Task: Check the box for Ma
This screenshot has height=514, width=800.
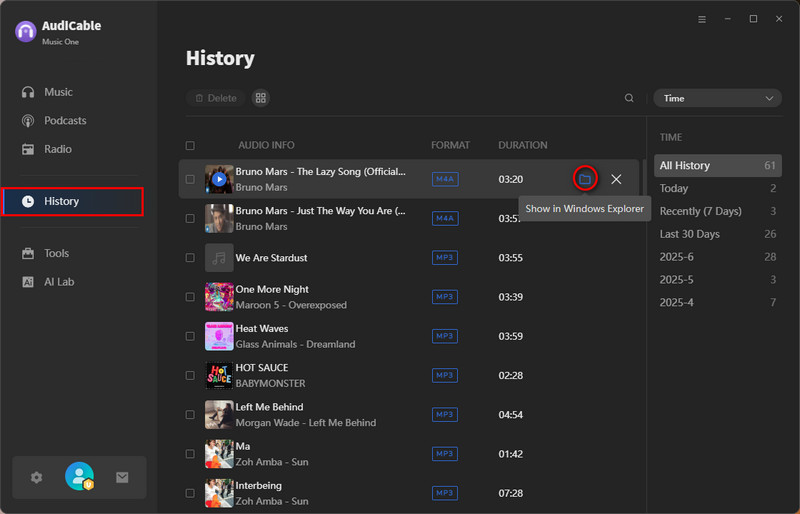Action: 190,454
